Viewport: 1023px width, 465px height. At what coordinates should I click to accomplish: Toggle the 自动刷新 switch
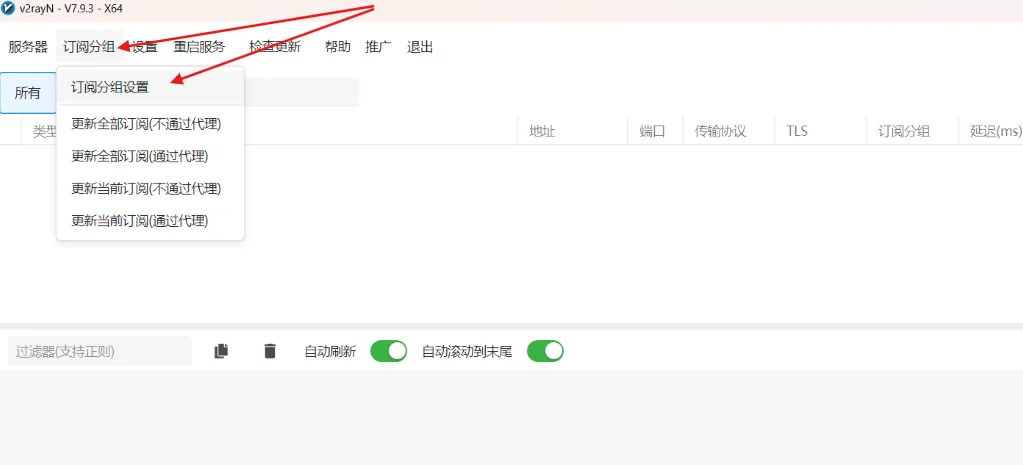pos(388,352)
